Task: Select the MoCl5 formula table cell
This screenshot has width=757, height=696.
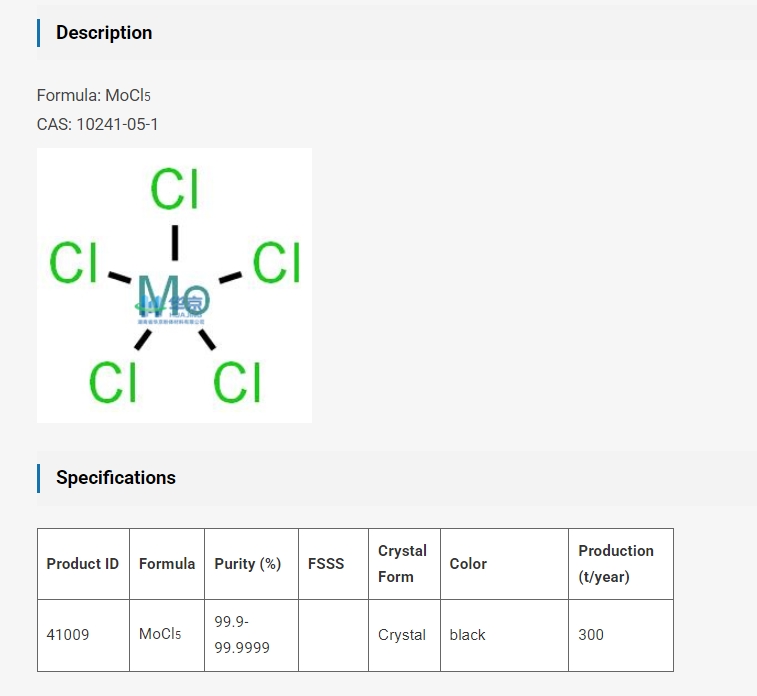Action: [160, 635]
